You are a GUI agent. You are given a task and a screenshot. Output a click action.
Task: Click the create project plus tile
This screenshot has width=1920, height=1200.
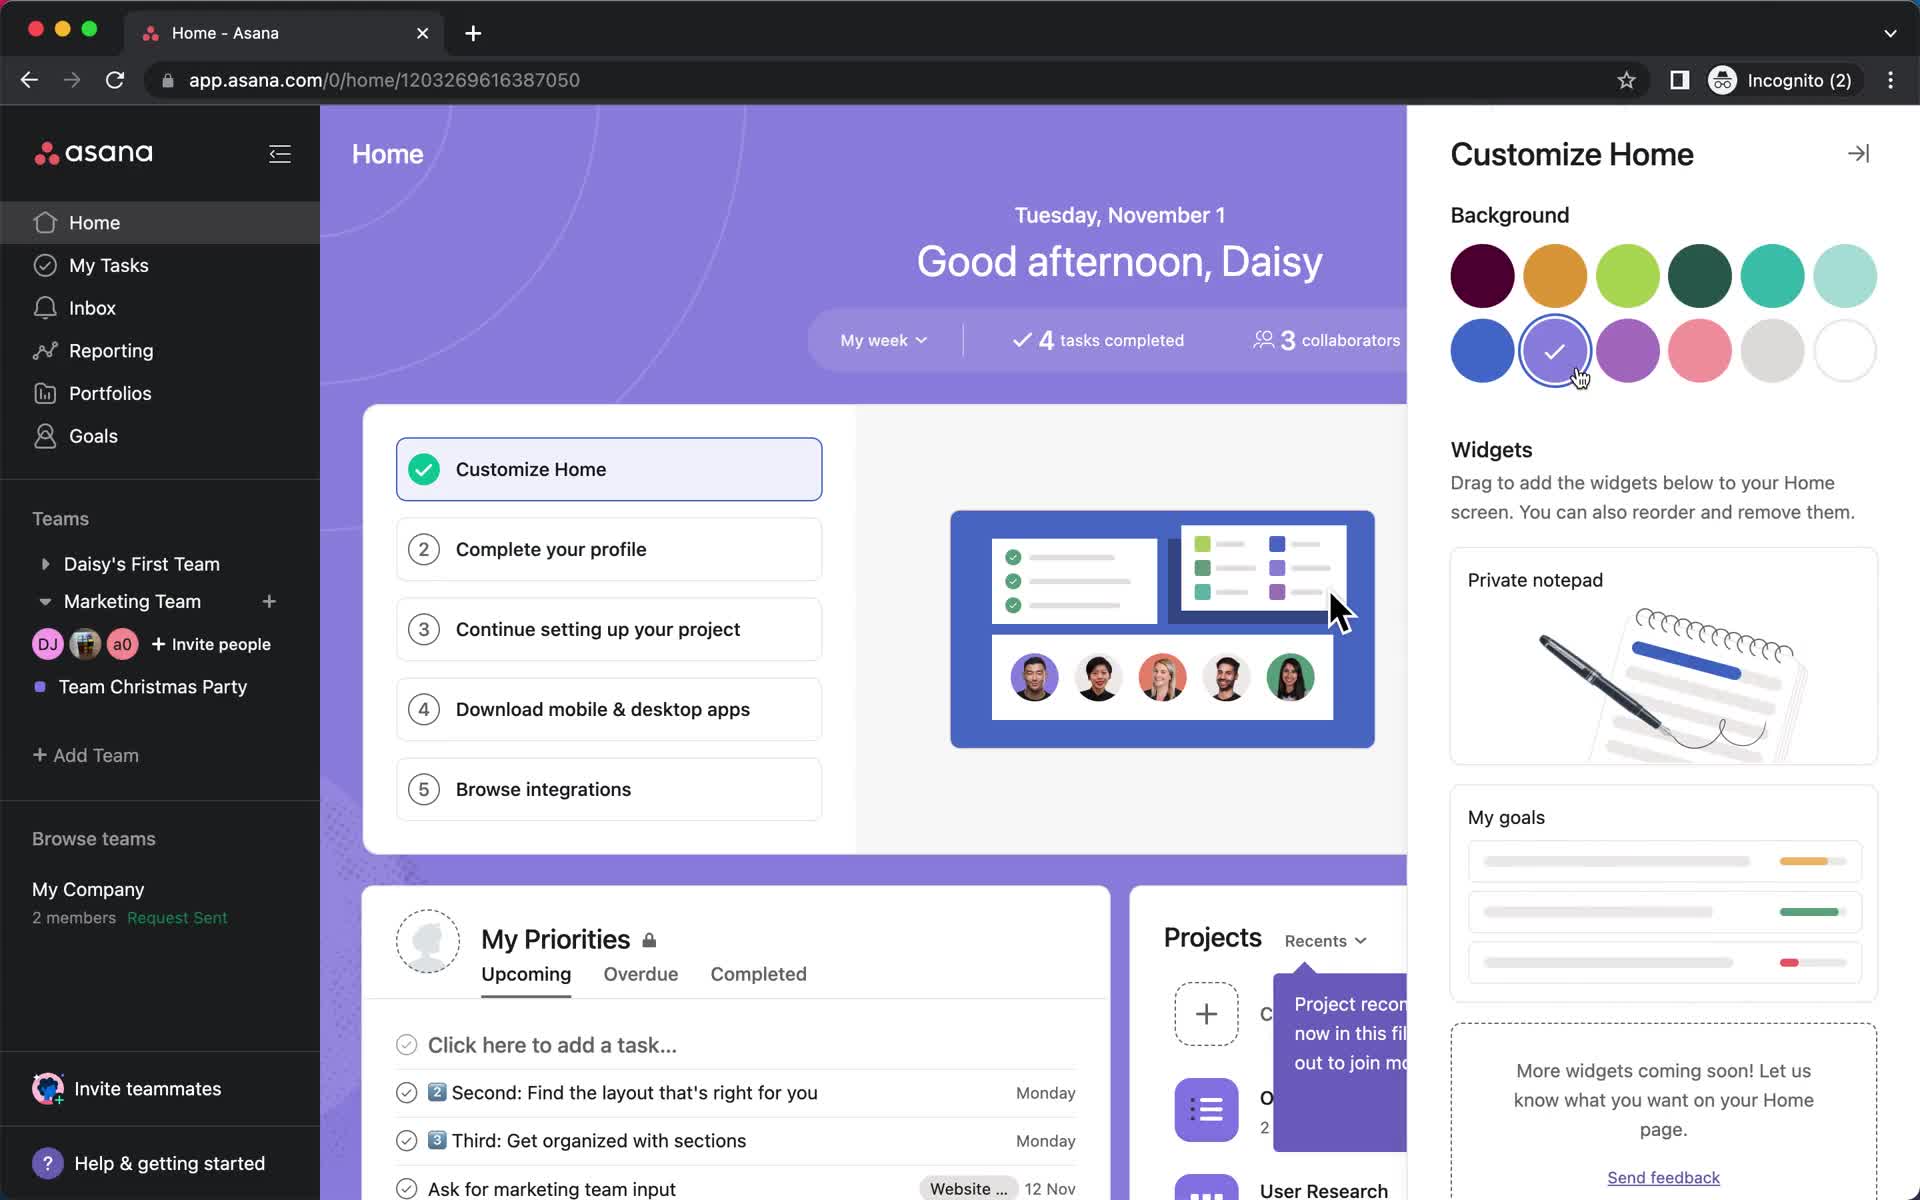(x=1206, y=1014)
